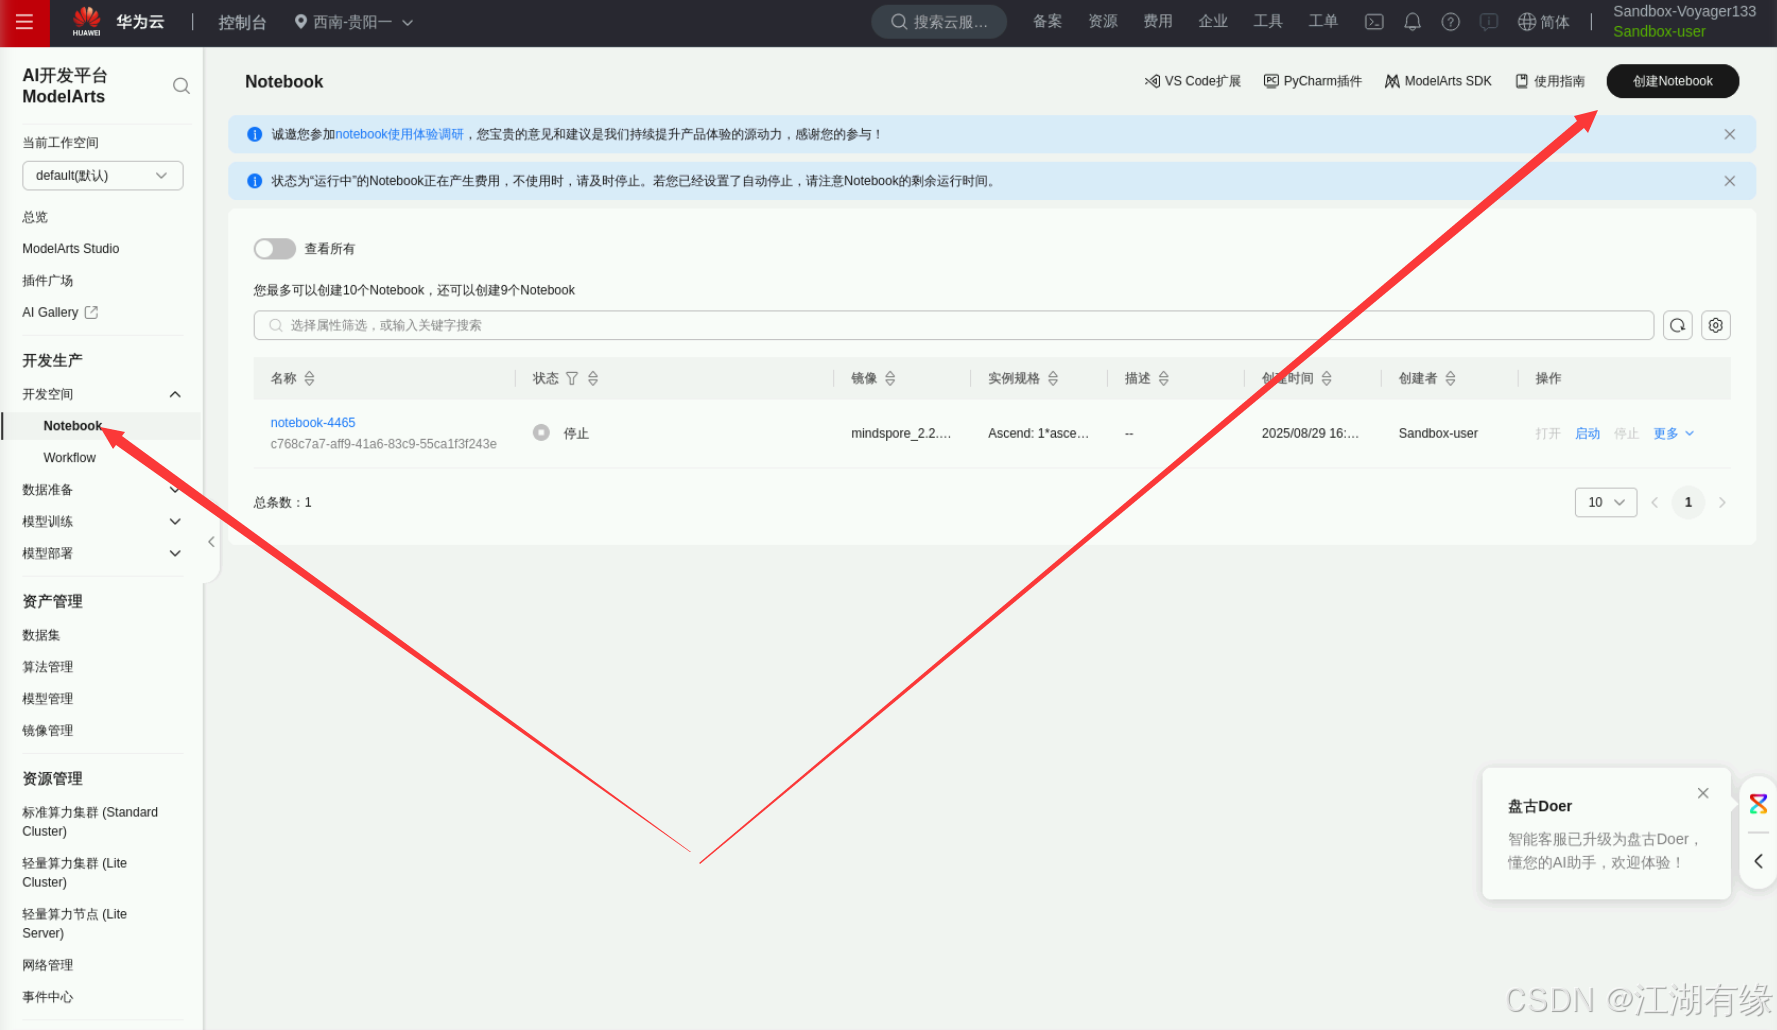Open the 工具 top menu
The width and height of the screenshot is (1777, 1030).
click(1267, 21)
